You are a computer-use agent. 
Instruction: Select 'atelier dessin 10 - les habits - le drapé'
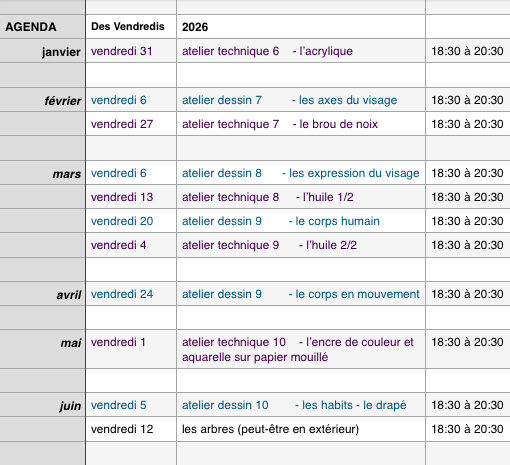point(301,405)
